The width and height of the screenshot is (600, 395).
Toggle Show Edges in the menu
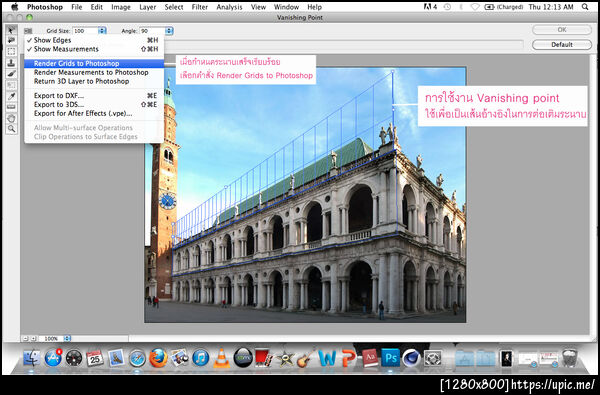[94, 40]
